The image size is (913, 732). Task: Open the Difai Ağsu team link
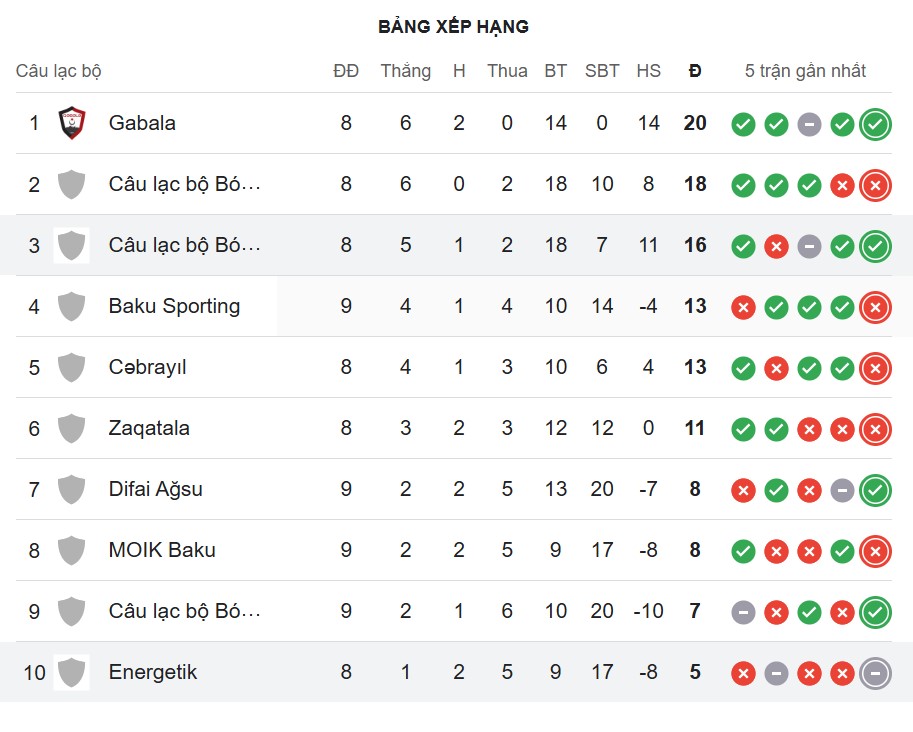coord(155,489)
